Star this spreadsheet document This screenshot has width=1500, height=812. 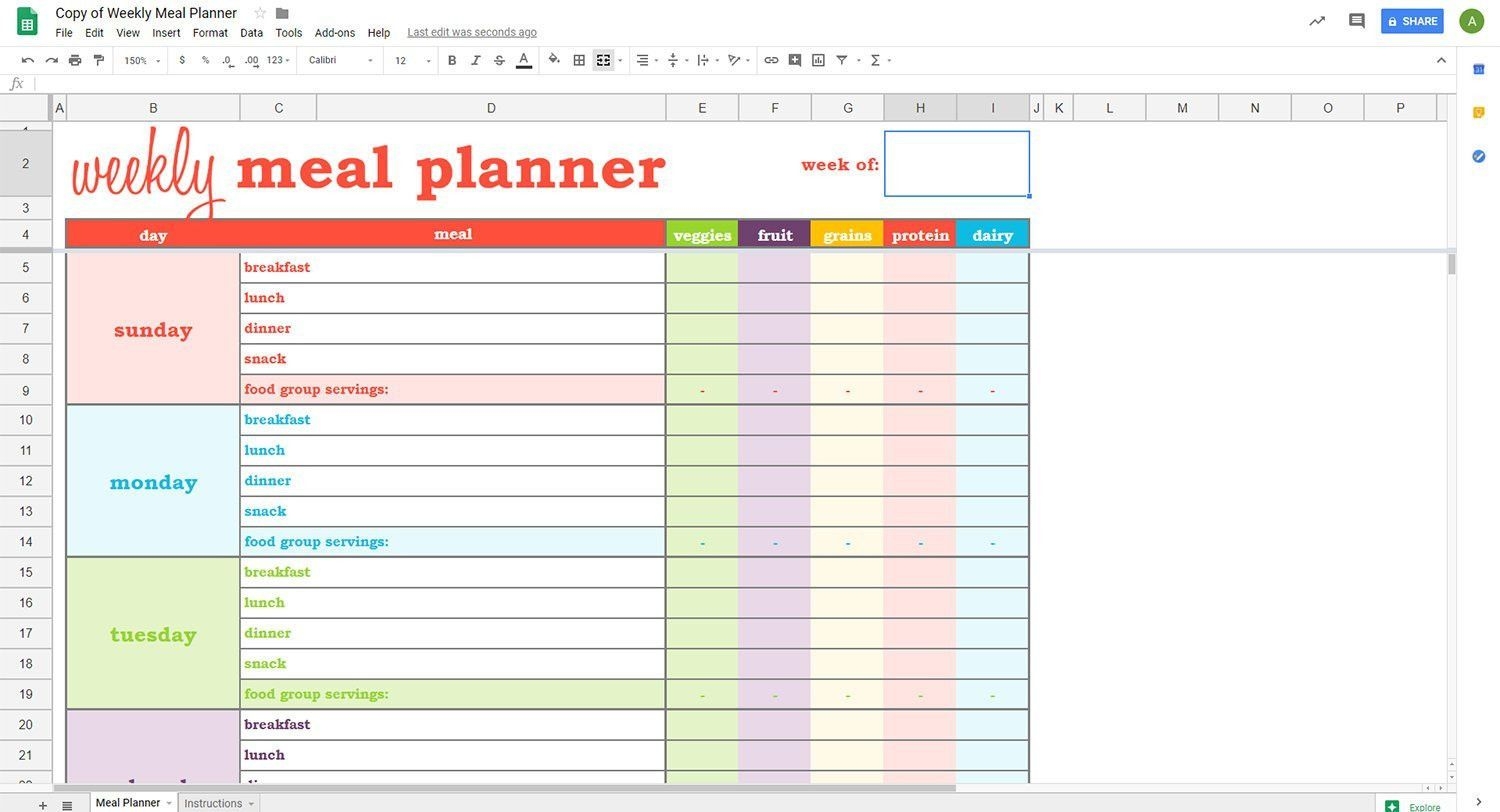tap(260, 13)
